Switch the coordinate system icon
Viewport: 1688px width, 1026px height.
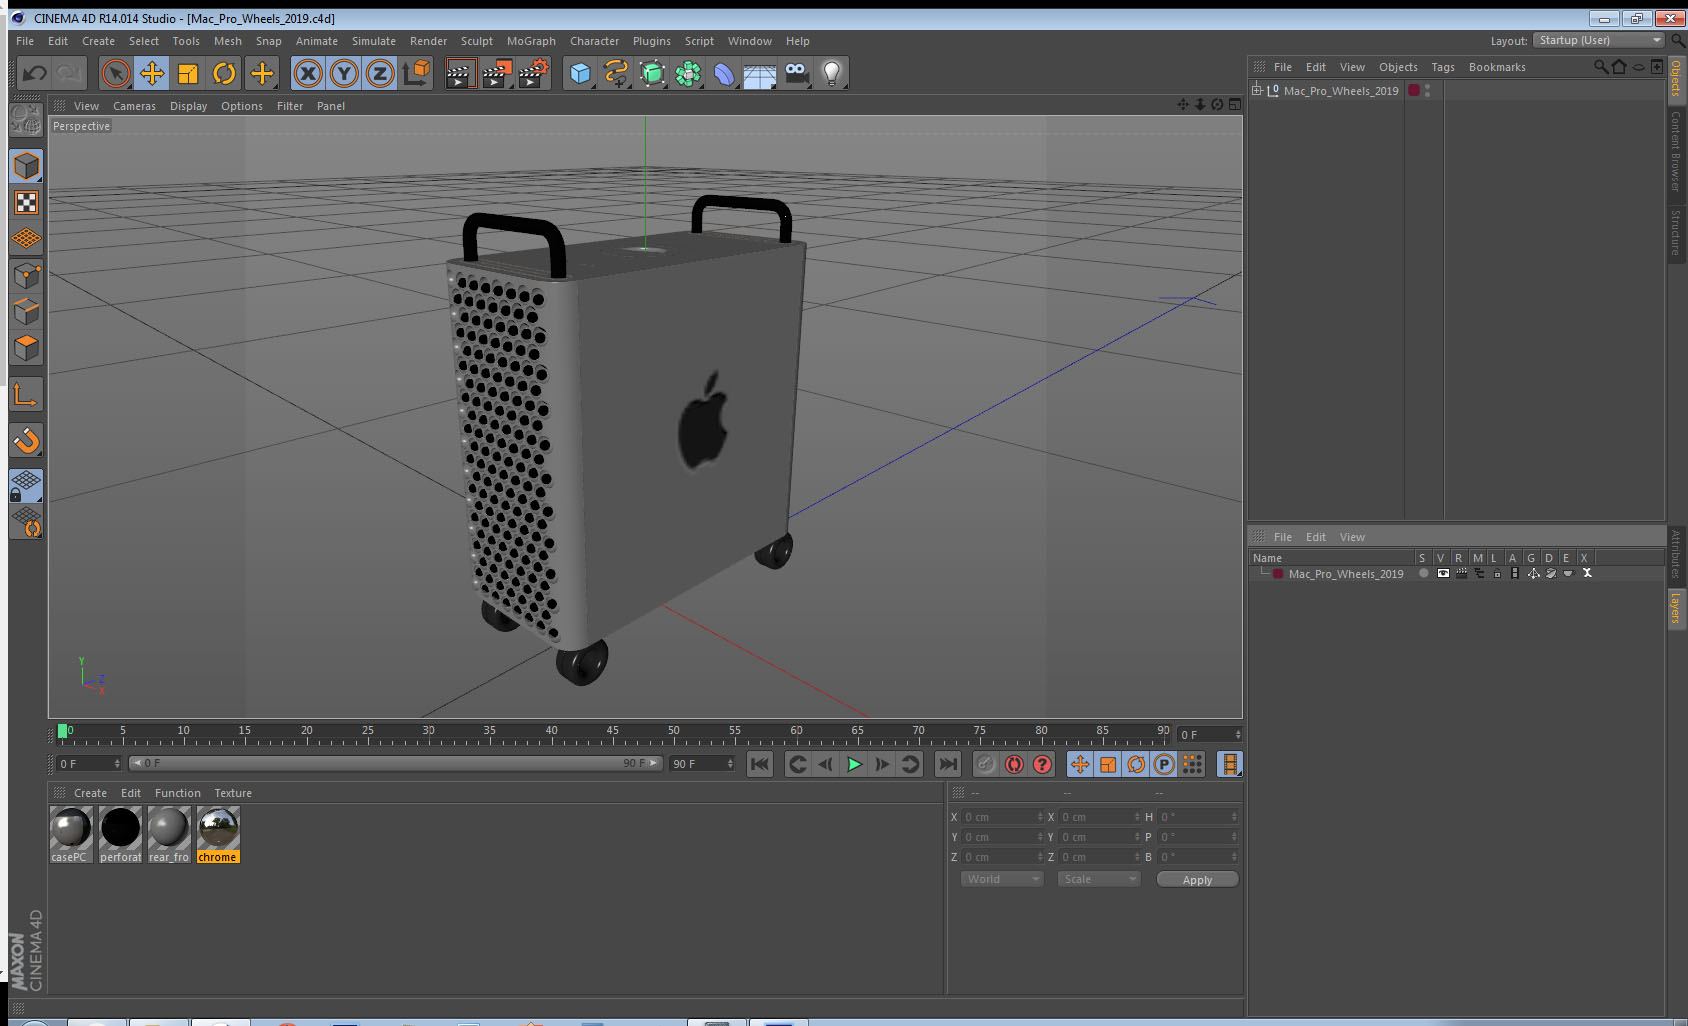[416, 73]
